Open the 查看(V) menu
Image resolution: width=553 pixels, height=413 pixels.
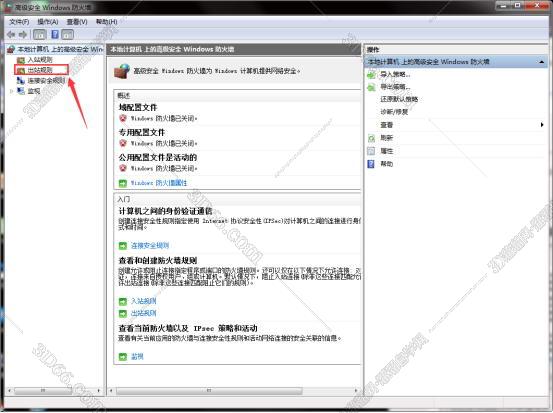(x=77, y=22)
